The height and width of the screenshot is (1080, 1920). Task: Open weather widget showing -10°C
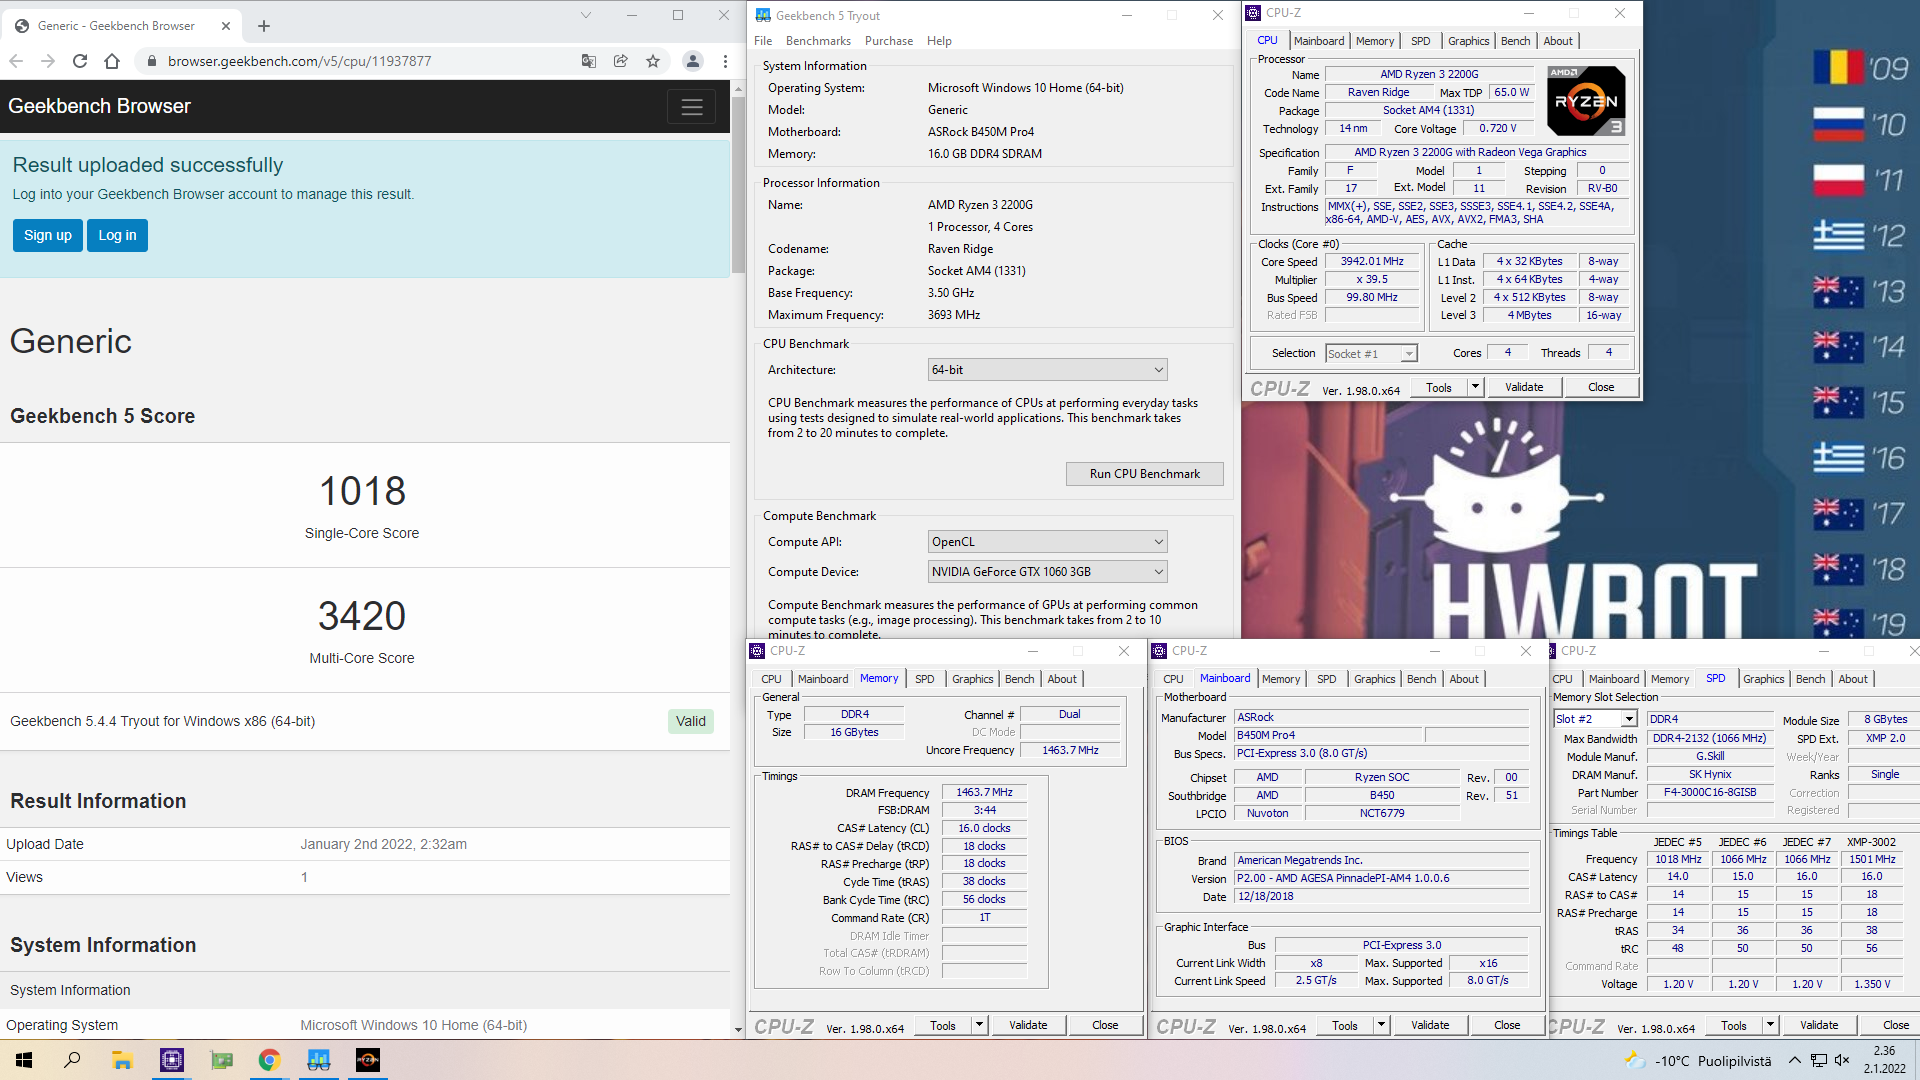1697,1060
